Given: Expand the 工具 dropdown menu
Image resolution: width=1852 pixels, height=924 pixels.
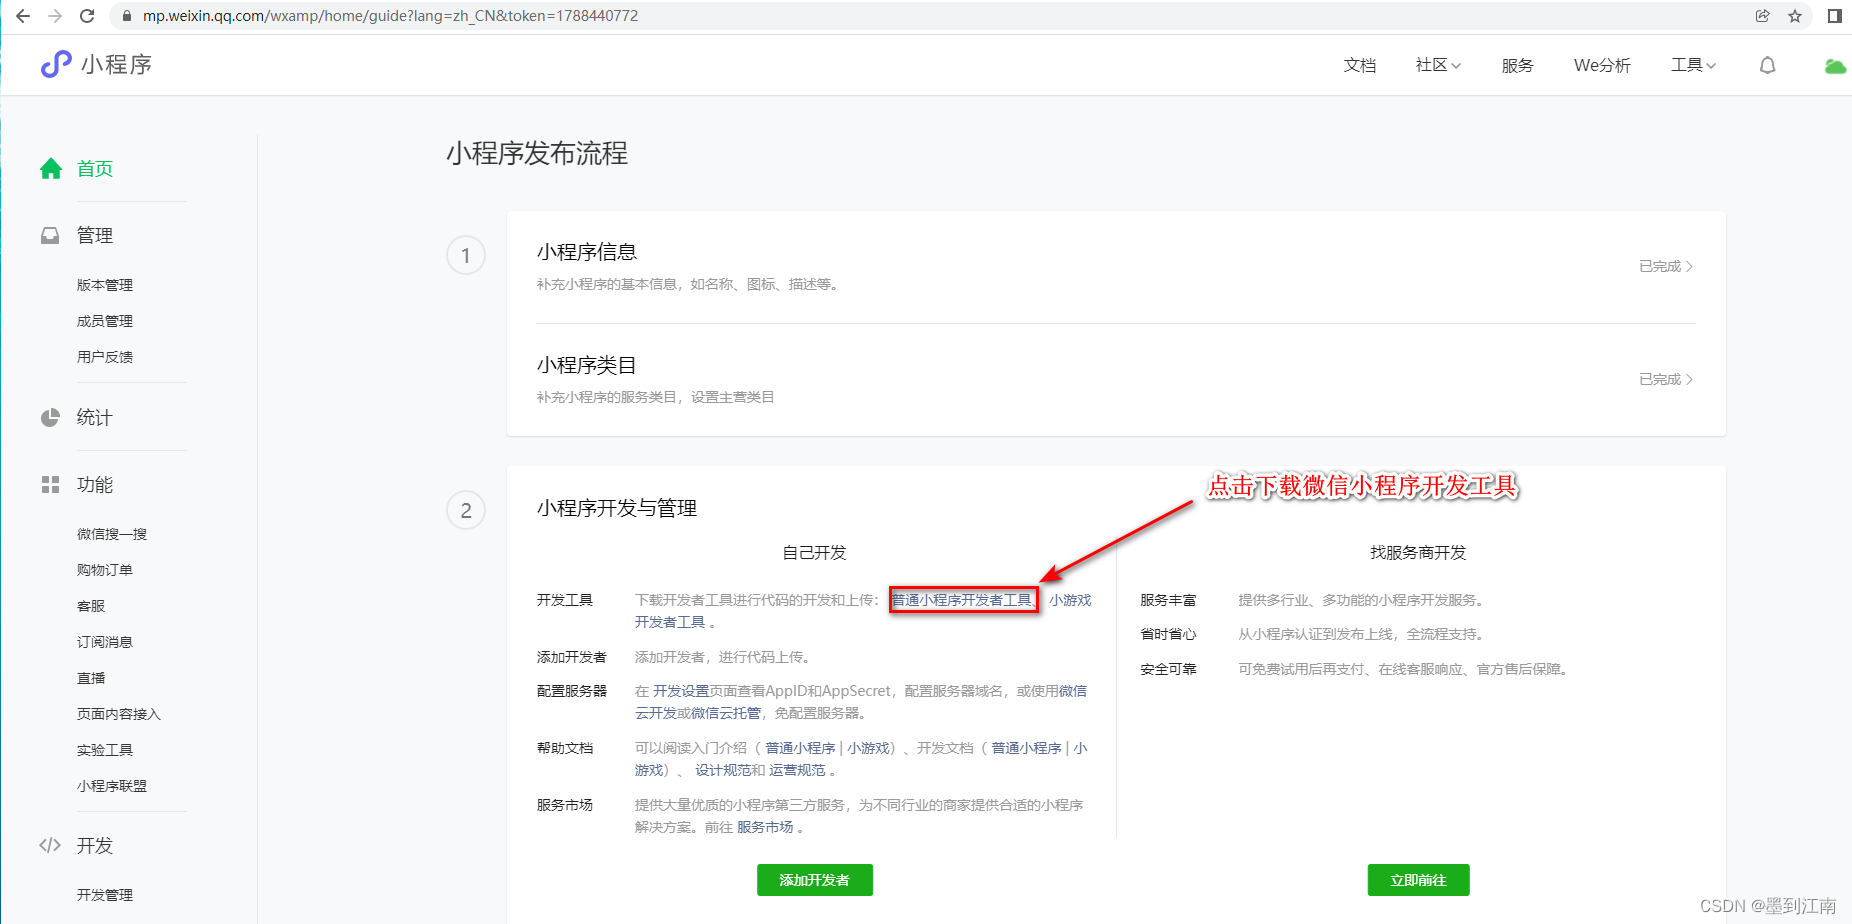Looking at the screenshot, I should coord(1693,65).
